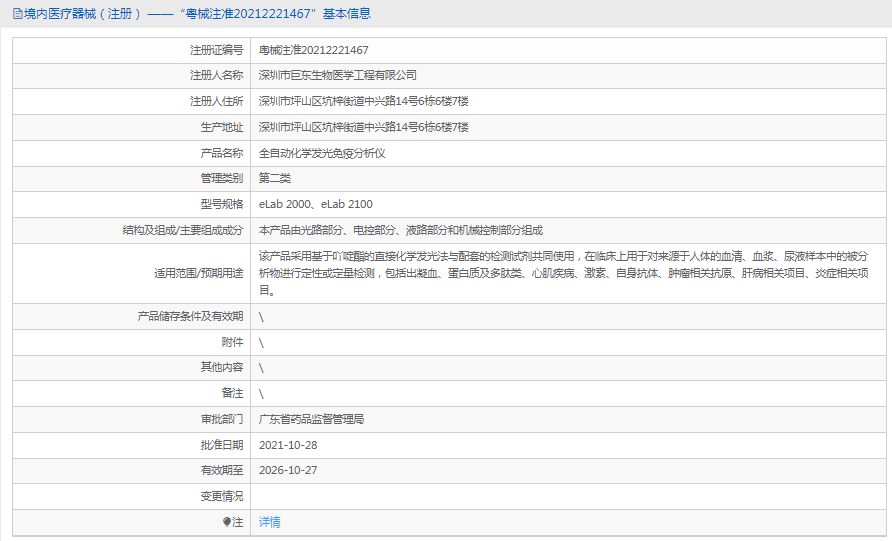Click the backslash value in 附件 row
Viewport: 892px width, 541px height.
click(x=261, y=342)
